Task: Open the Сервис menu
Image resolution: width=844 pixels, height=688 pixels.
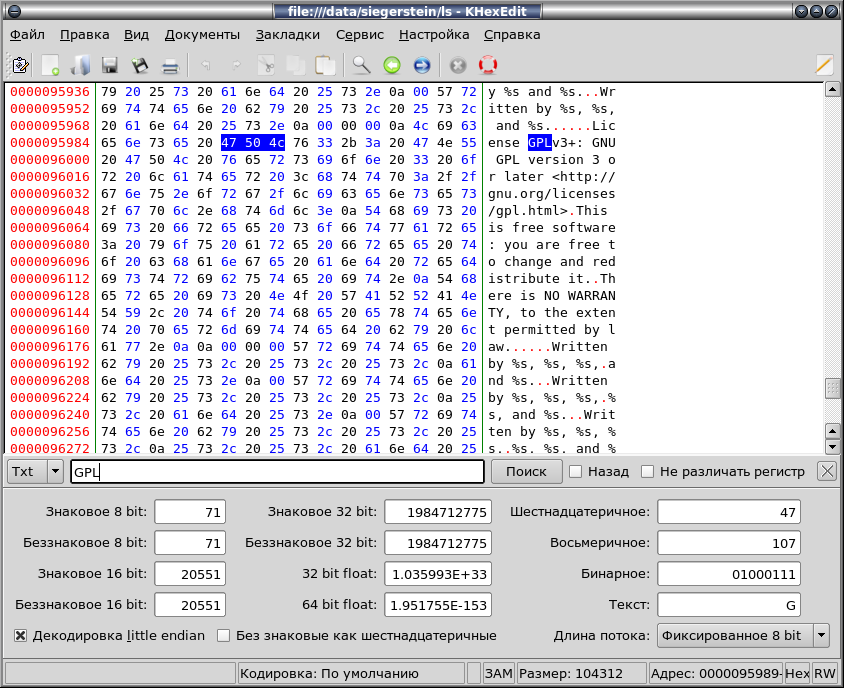Action: coord(360,34)
